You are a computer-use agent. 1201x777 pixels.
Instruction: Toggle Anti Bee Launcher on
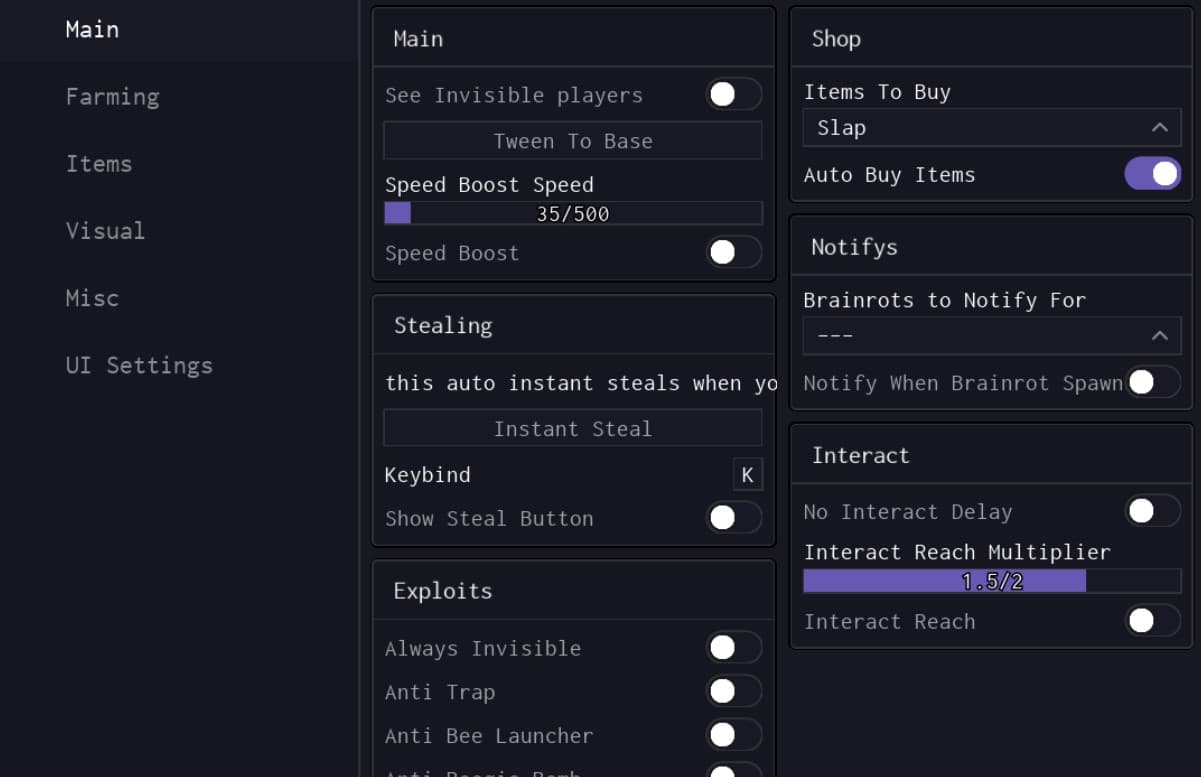coord(734,735)
